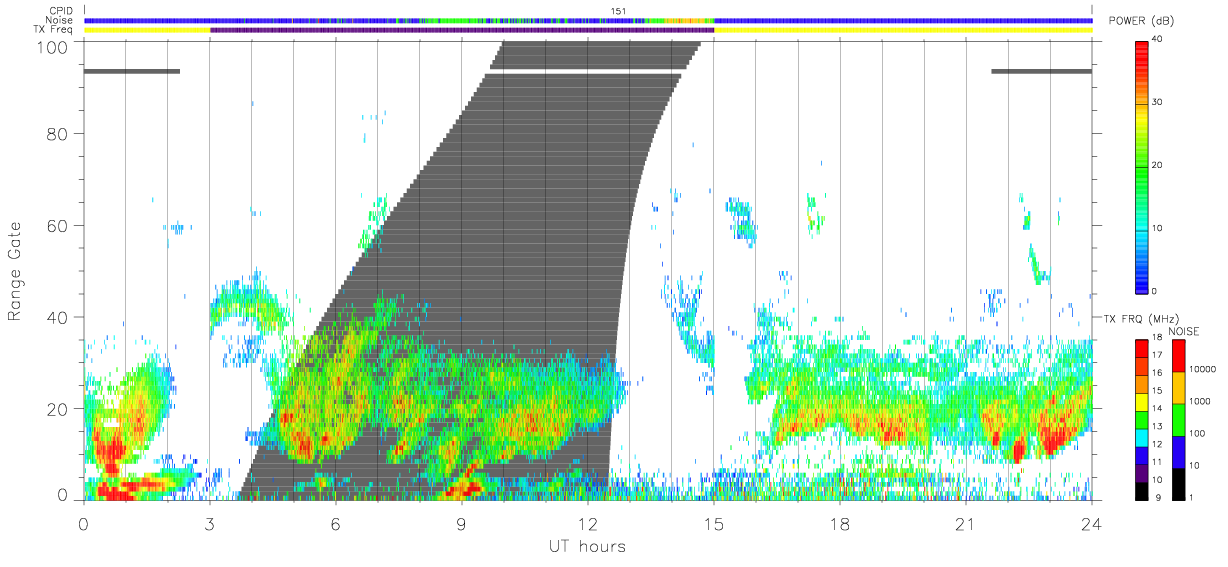
Task: Click the gray bar at top-right of plot
Action: (1041, 71)
